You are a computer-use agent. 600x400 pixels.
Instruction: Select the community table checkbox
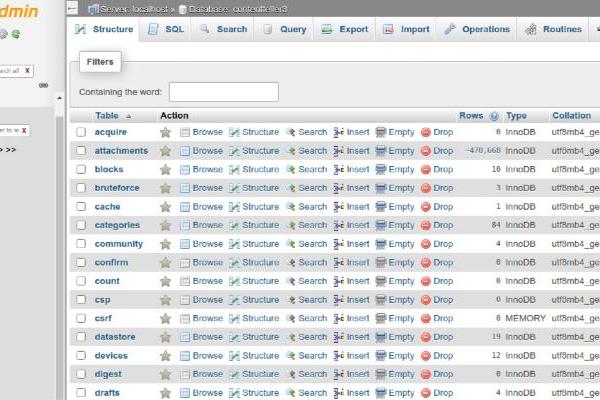81,243
